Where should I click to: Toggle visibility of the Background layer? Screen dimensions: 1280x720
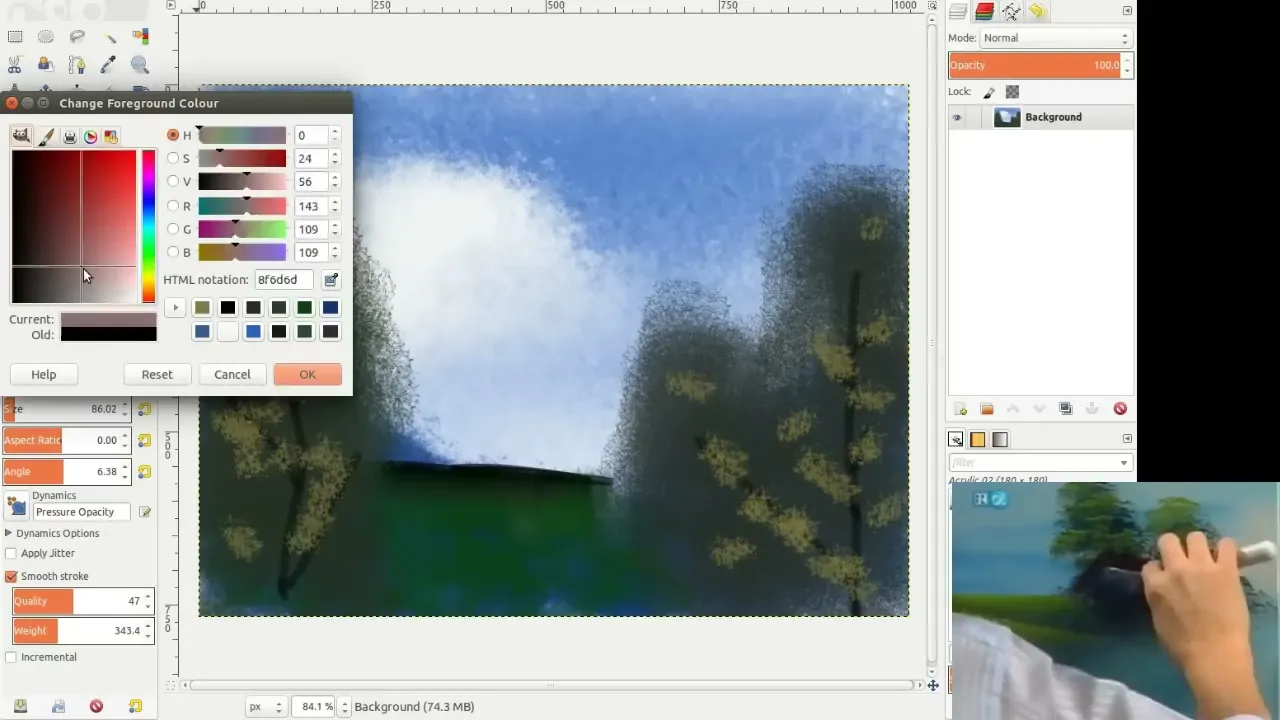pos(957,117)
